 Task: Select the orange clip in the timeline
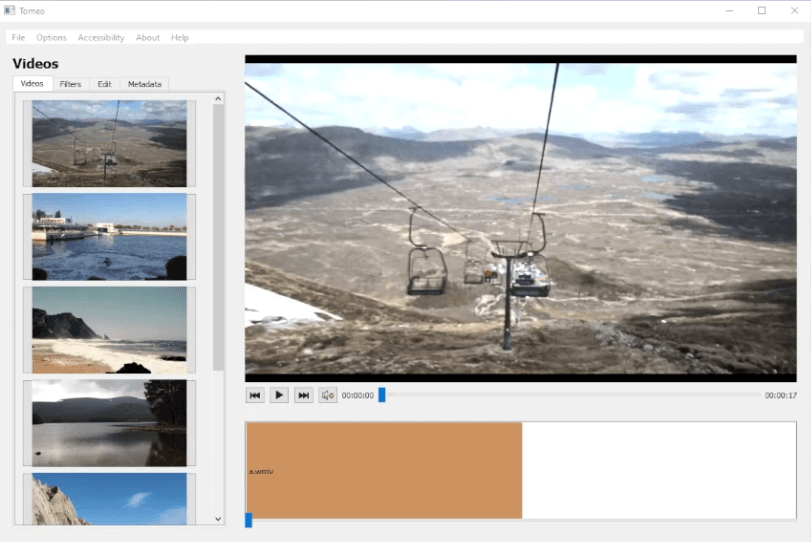pos(384,470)
